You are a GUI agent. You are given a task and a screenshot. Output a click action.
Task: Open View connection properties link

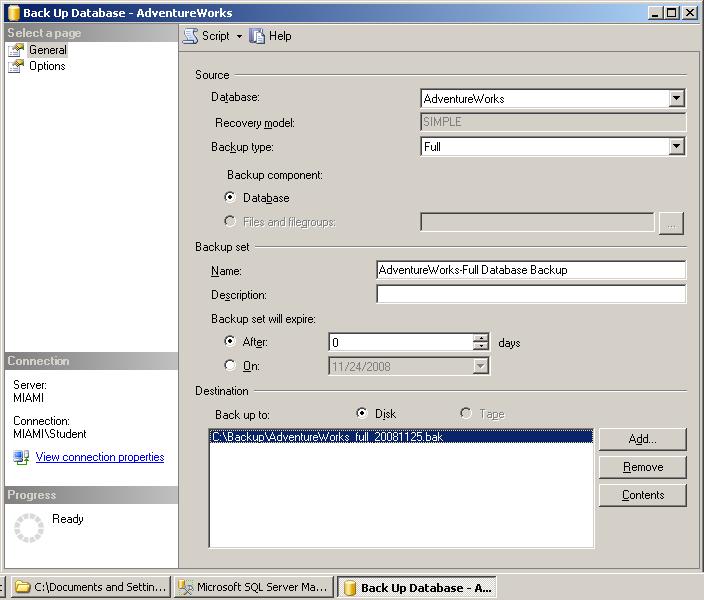[x=100, y=457]
